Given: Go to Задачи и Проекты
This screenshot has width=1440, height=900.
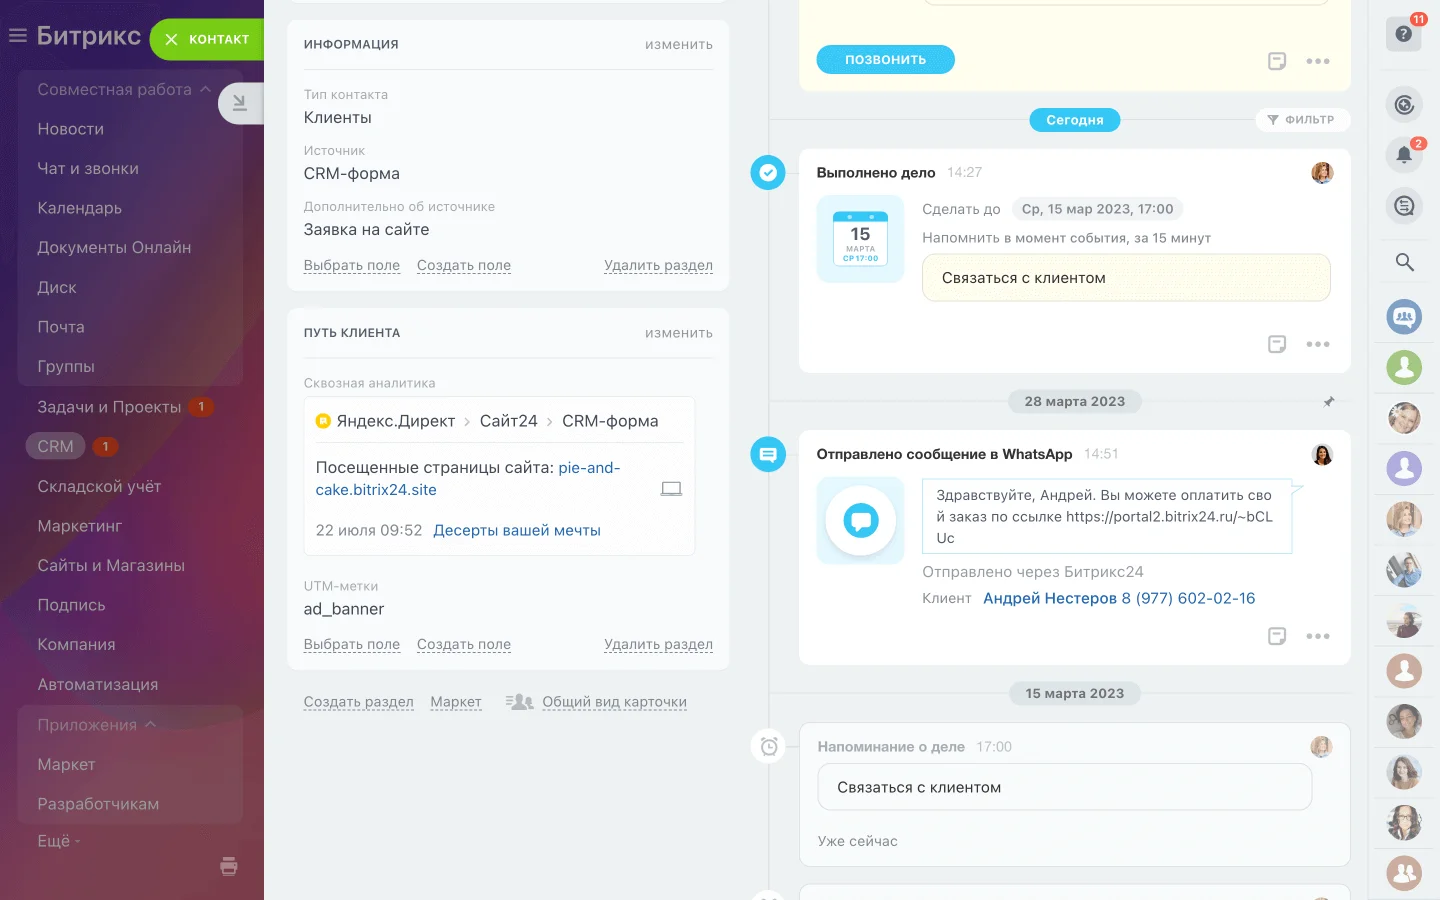Looking at the screenshot, I should [109, 407].
